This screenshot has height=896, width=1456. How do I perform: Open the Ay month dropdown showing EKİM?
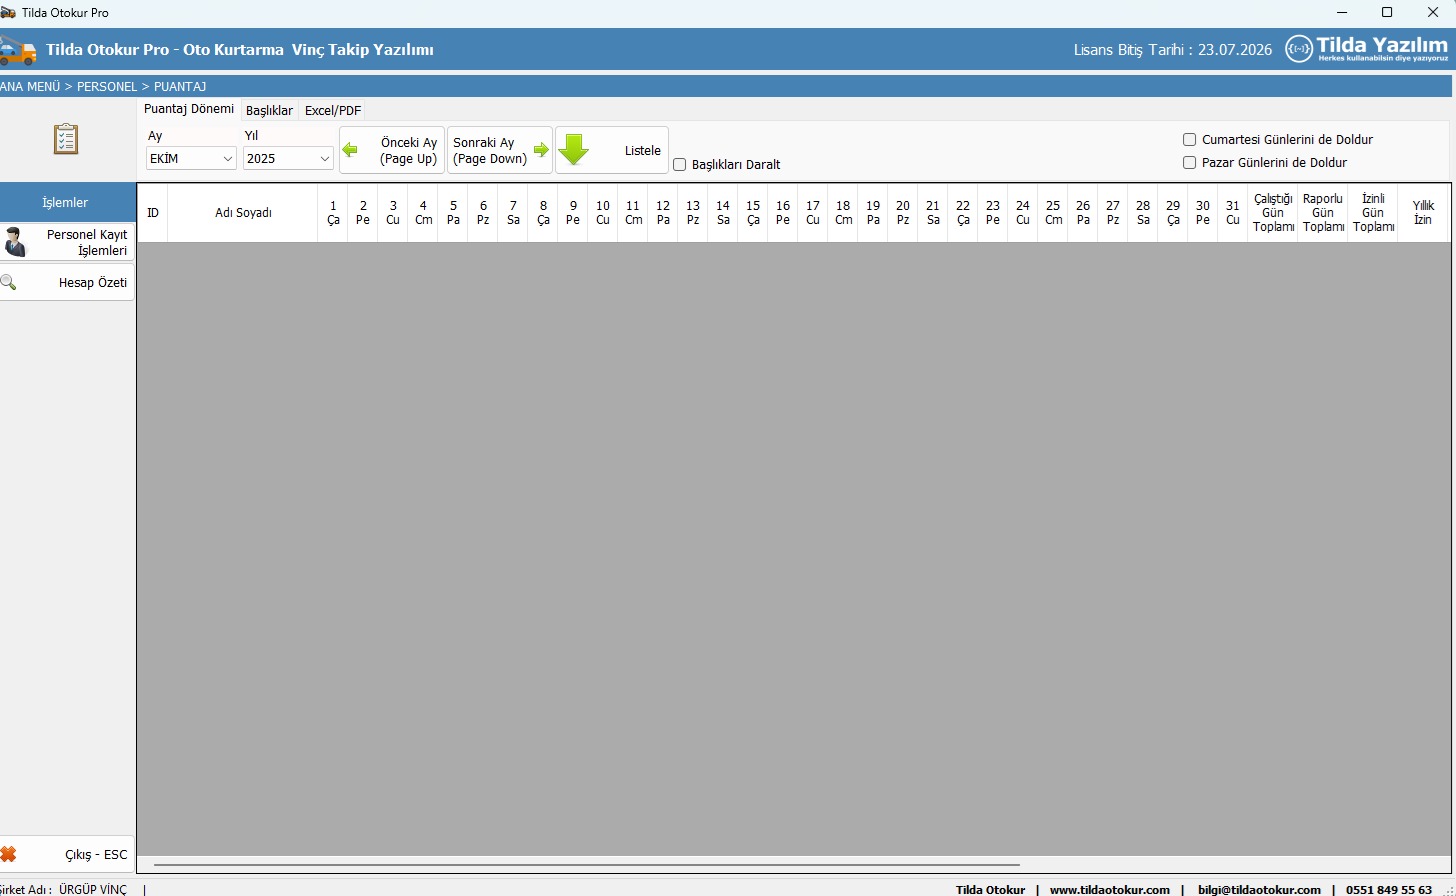click(191, 159)
